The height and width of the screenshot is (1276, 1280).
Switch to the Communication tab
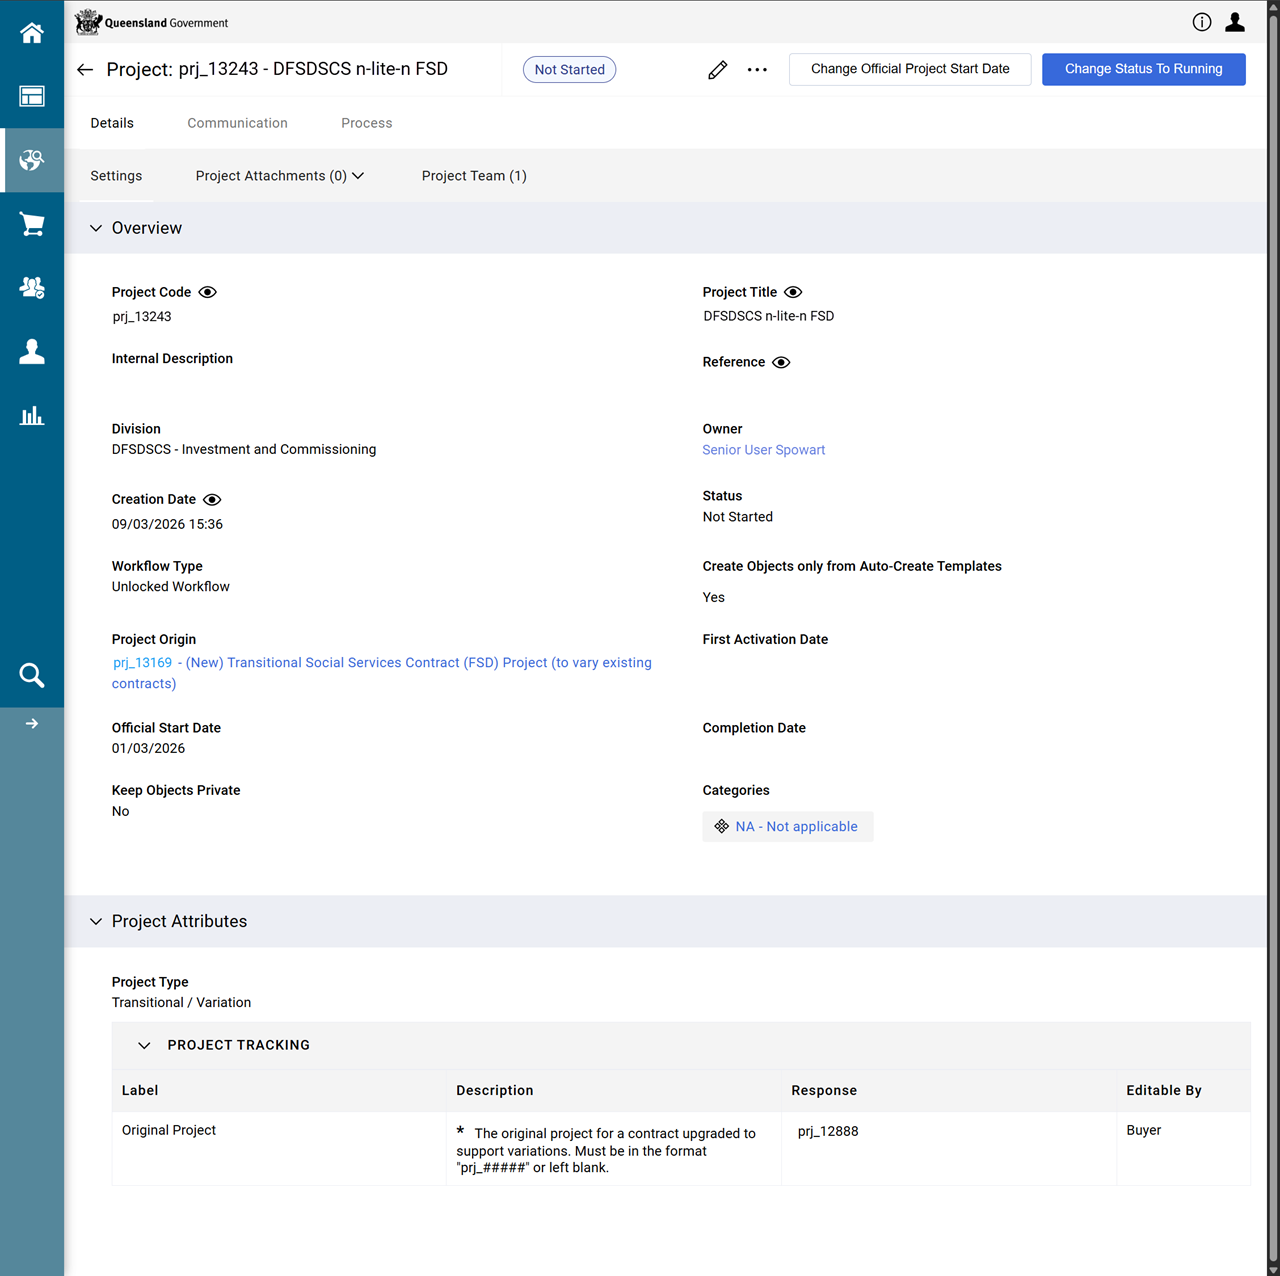(237, 123)
